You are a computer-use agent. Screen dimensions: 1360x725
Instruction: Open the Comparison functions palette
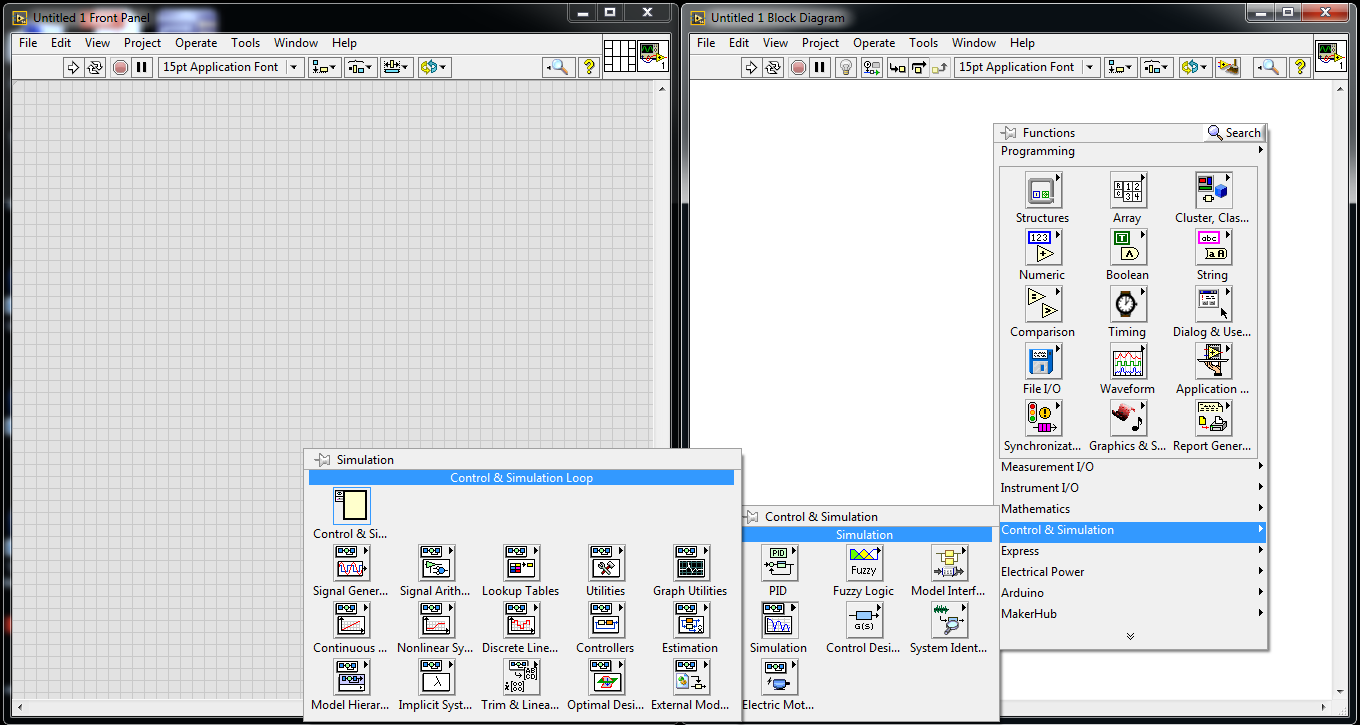(x=1043, y=305)
